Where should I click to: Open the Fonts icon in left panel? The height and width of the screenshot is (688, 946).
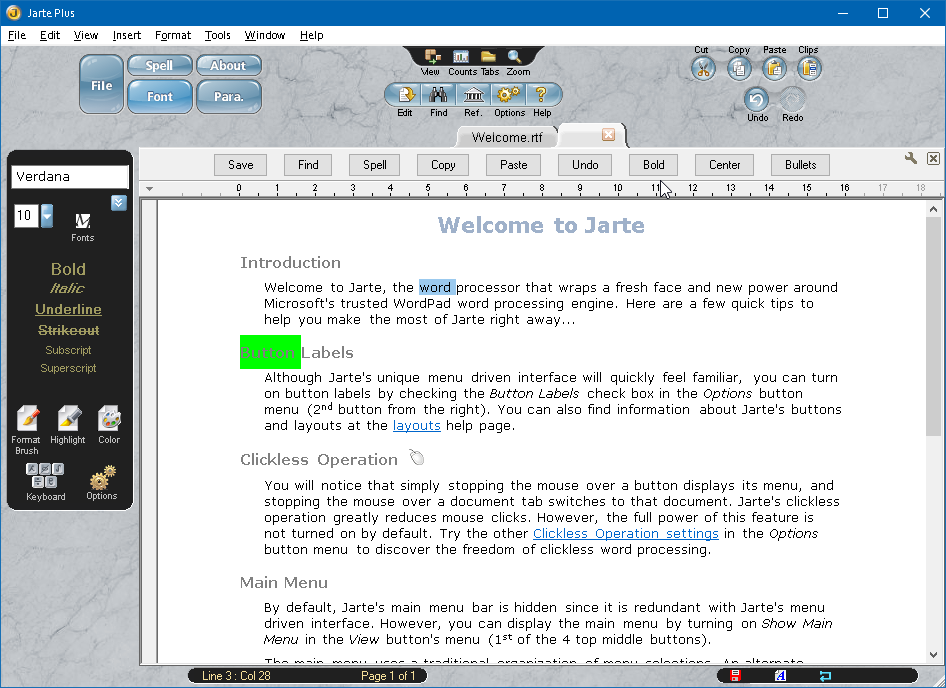pos(83,221)
